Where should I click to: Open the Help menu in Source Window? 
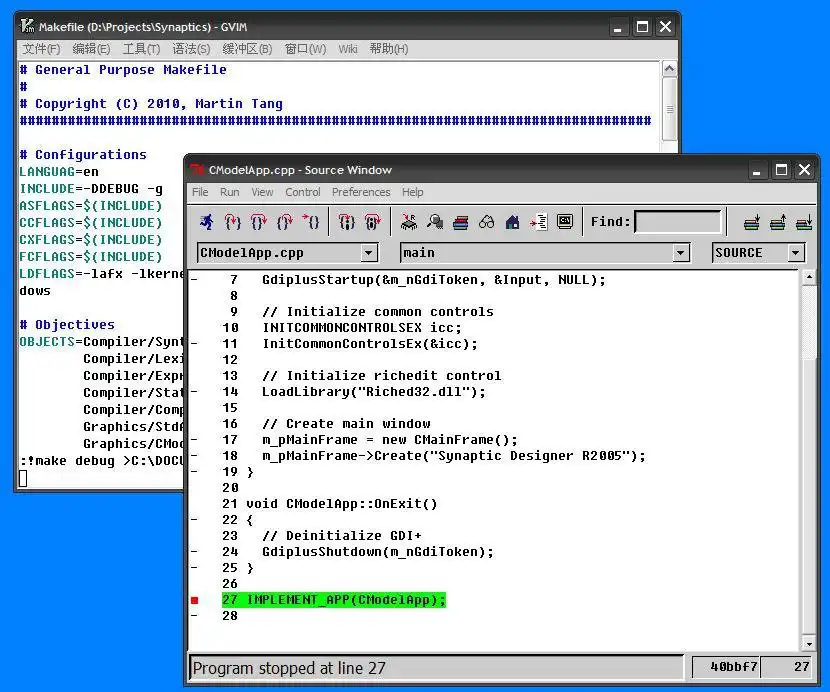tap(412, 192)
